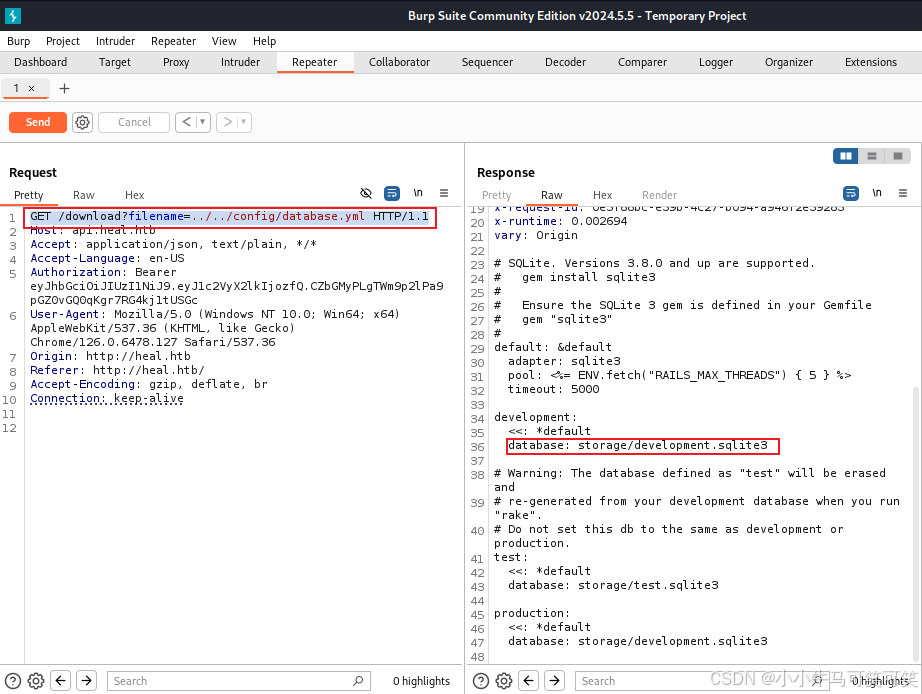Screen dimensions: 922x694
Task: Toggle \n newline display in Response panel
Action: pos(877,193)
